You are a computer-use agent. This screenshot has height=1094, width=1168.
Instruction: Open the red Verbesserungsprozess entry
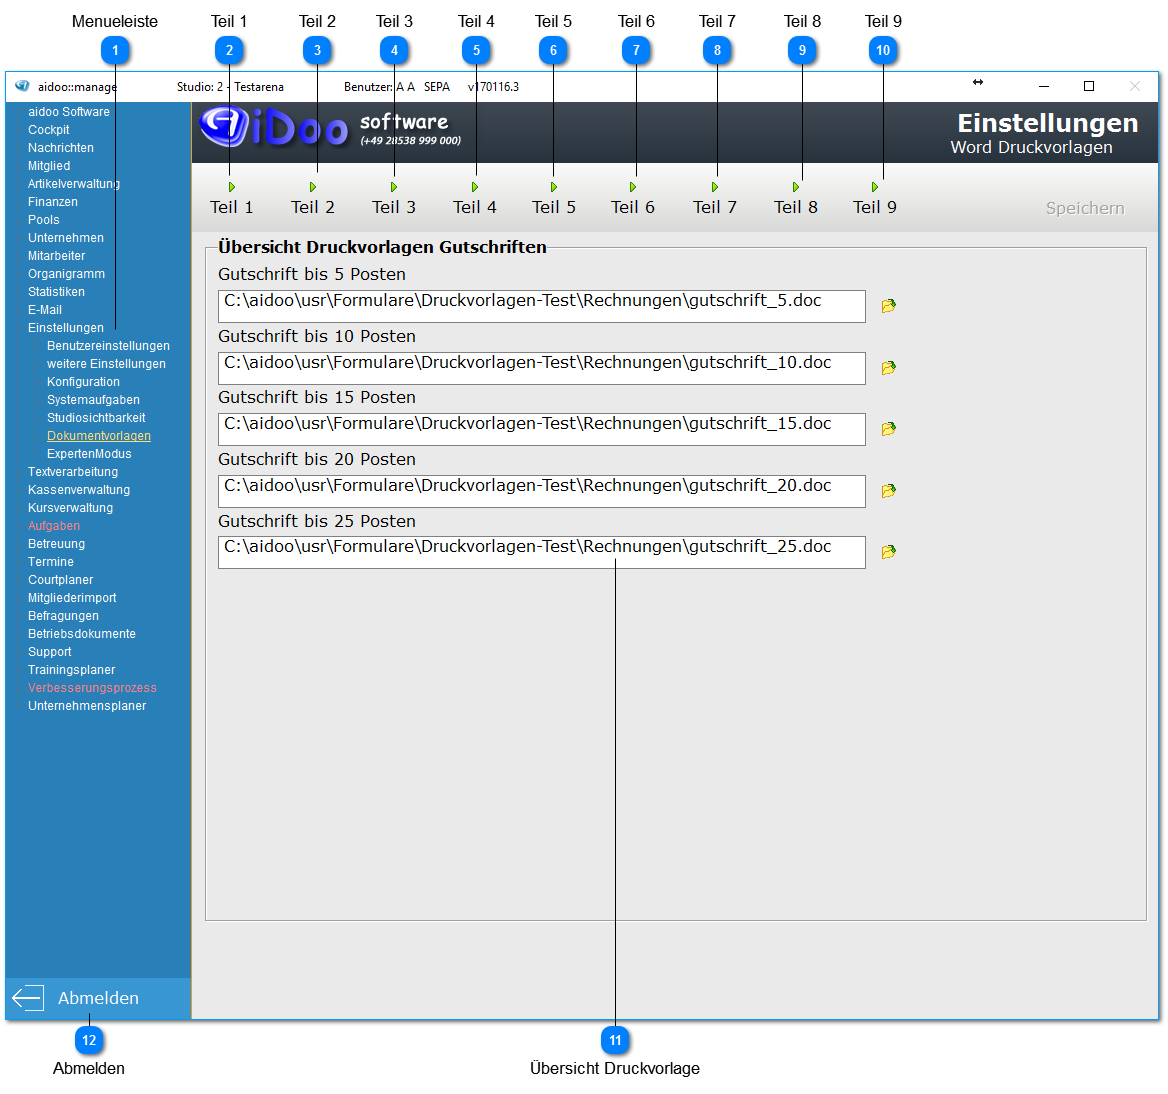tap(92, 687)
